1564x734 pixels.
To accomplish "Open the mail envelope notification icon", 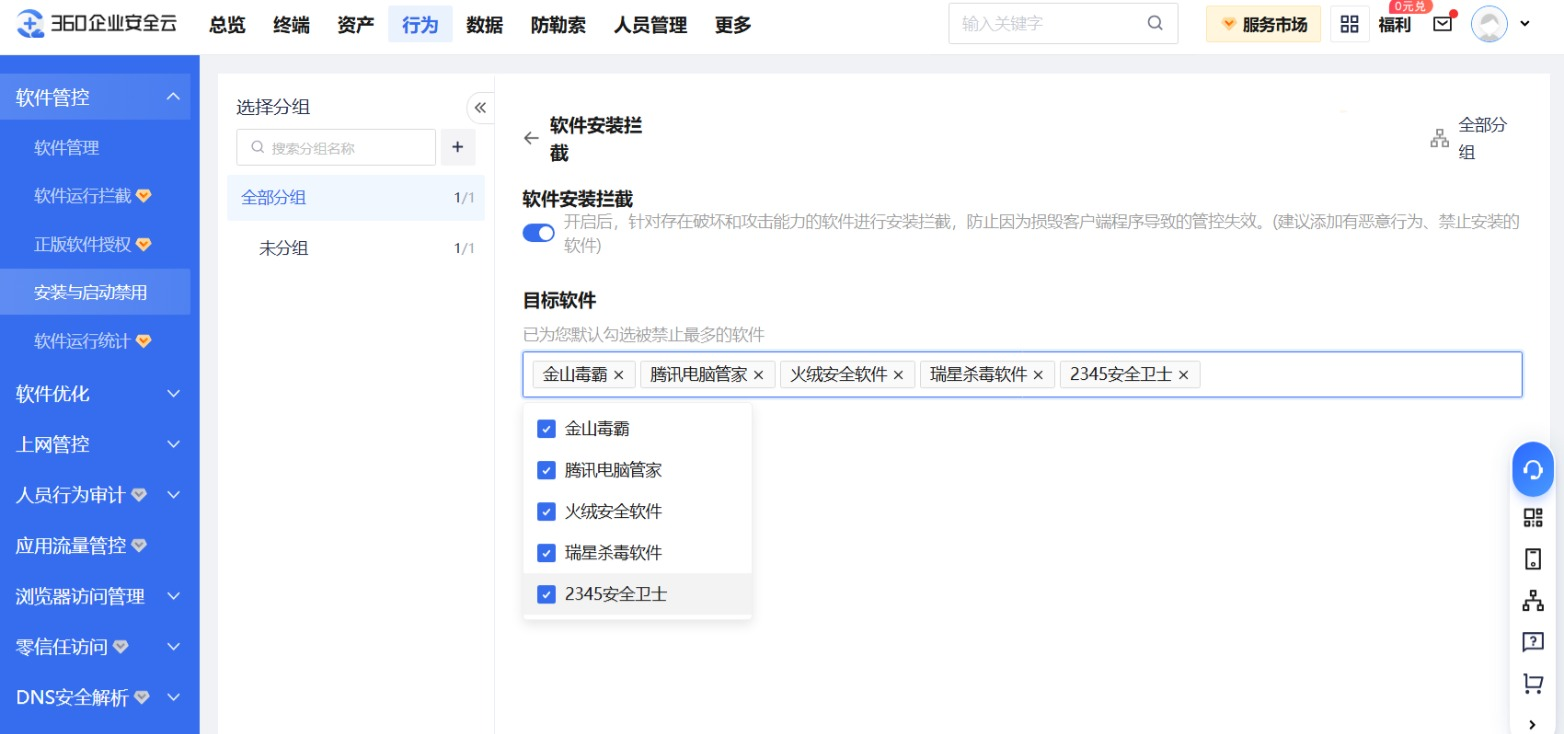I will 1442,24.
